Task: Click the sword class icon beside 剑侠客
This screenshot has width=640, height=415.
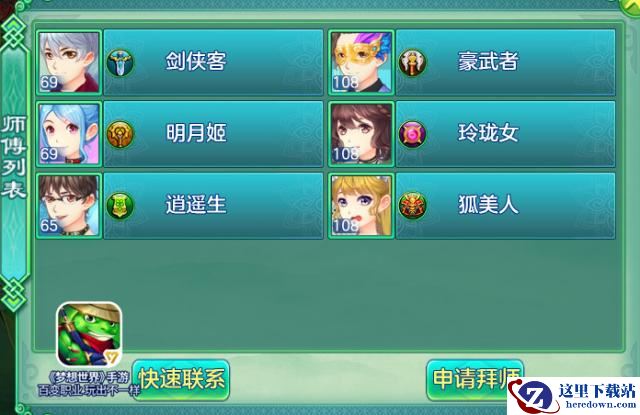Action: (x=120, y=62)
